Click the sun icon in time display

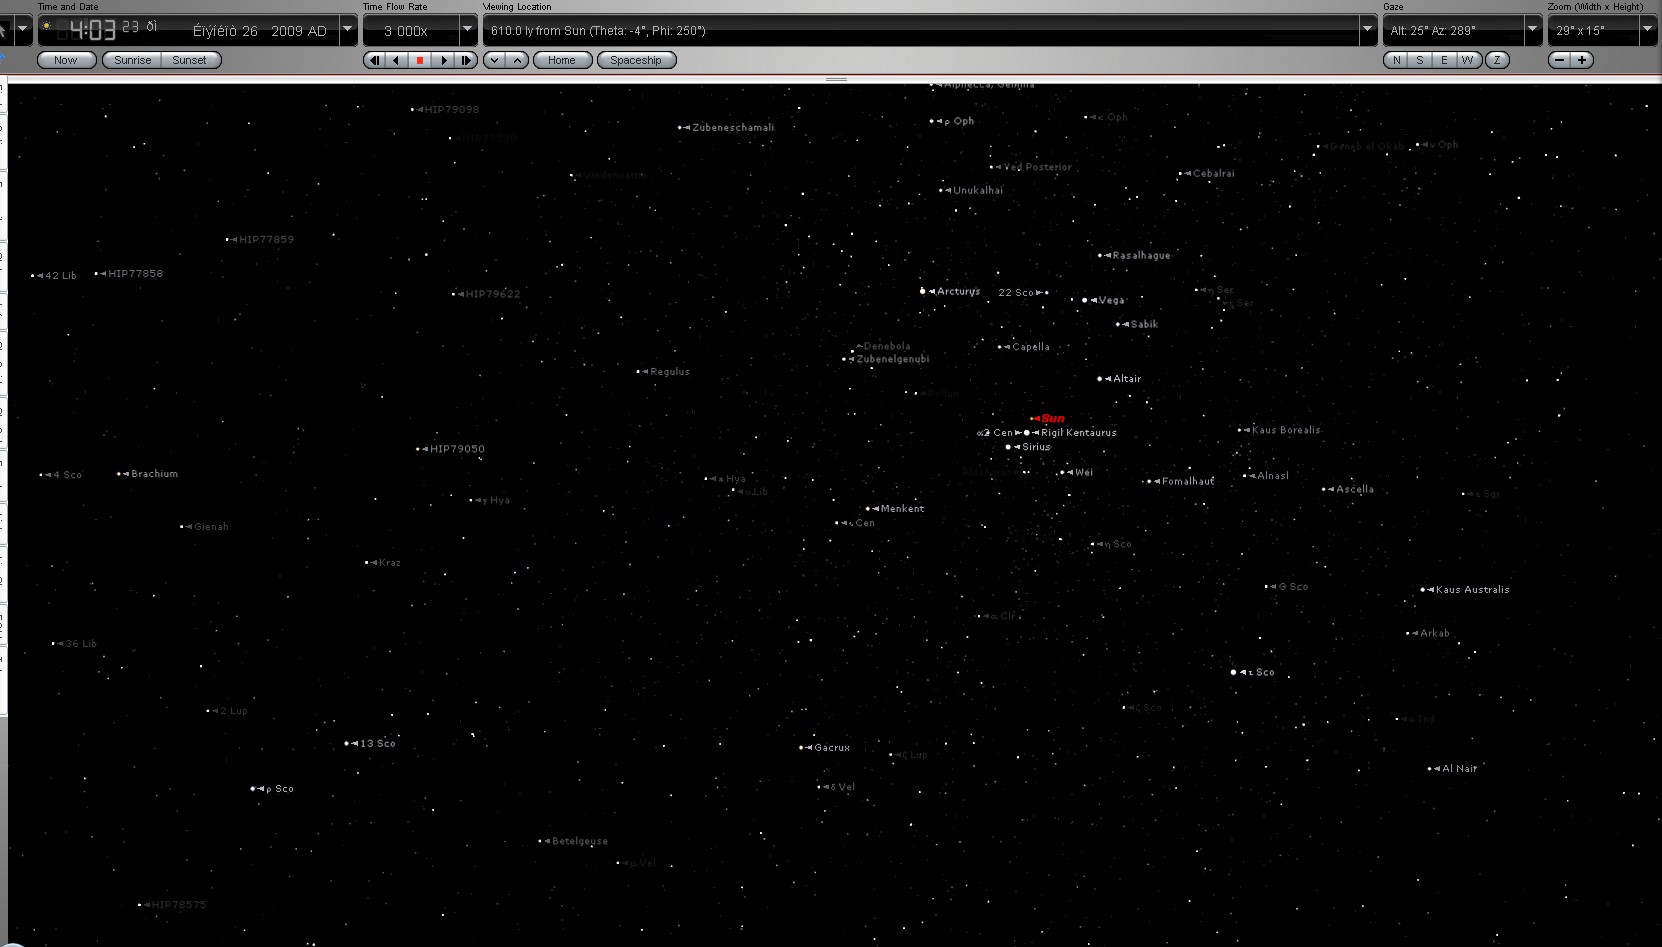pos(46,26)
